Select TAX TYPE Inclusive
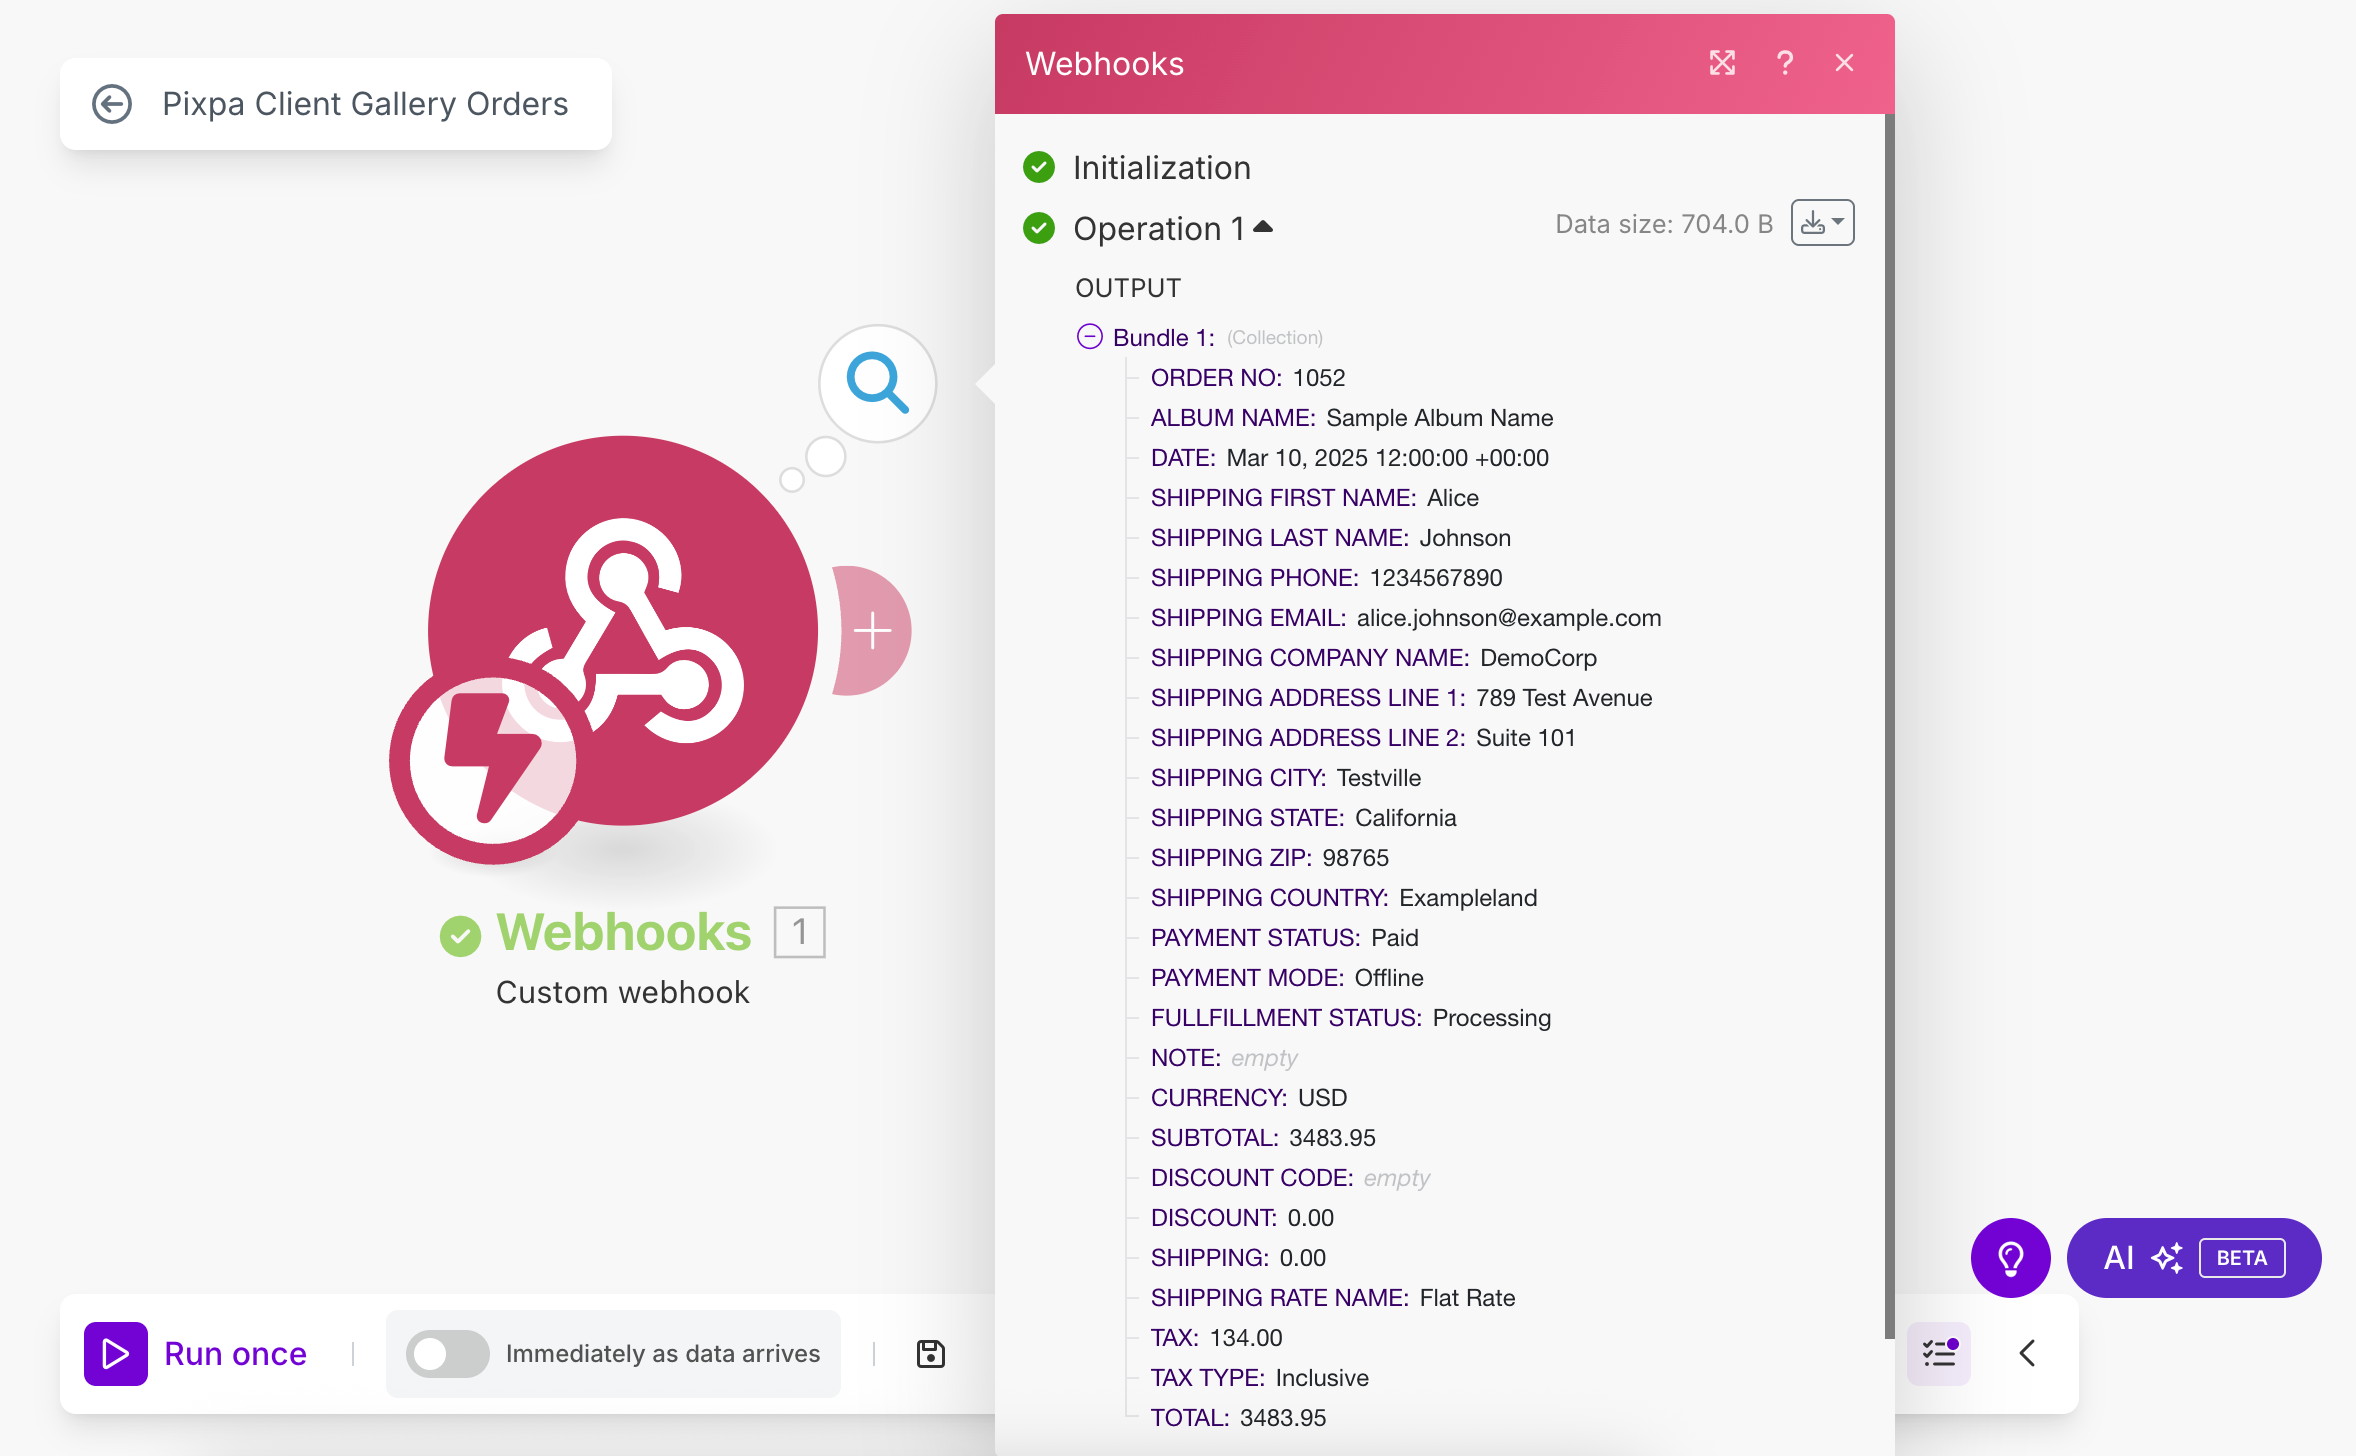The width and height of the screenshot is (2356, 1456). (1259, 1378)
